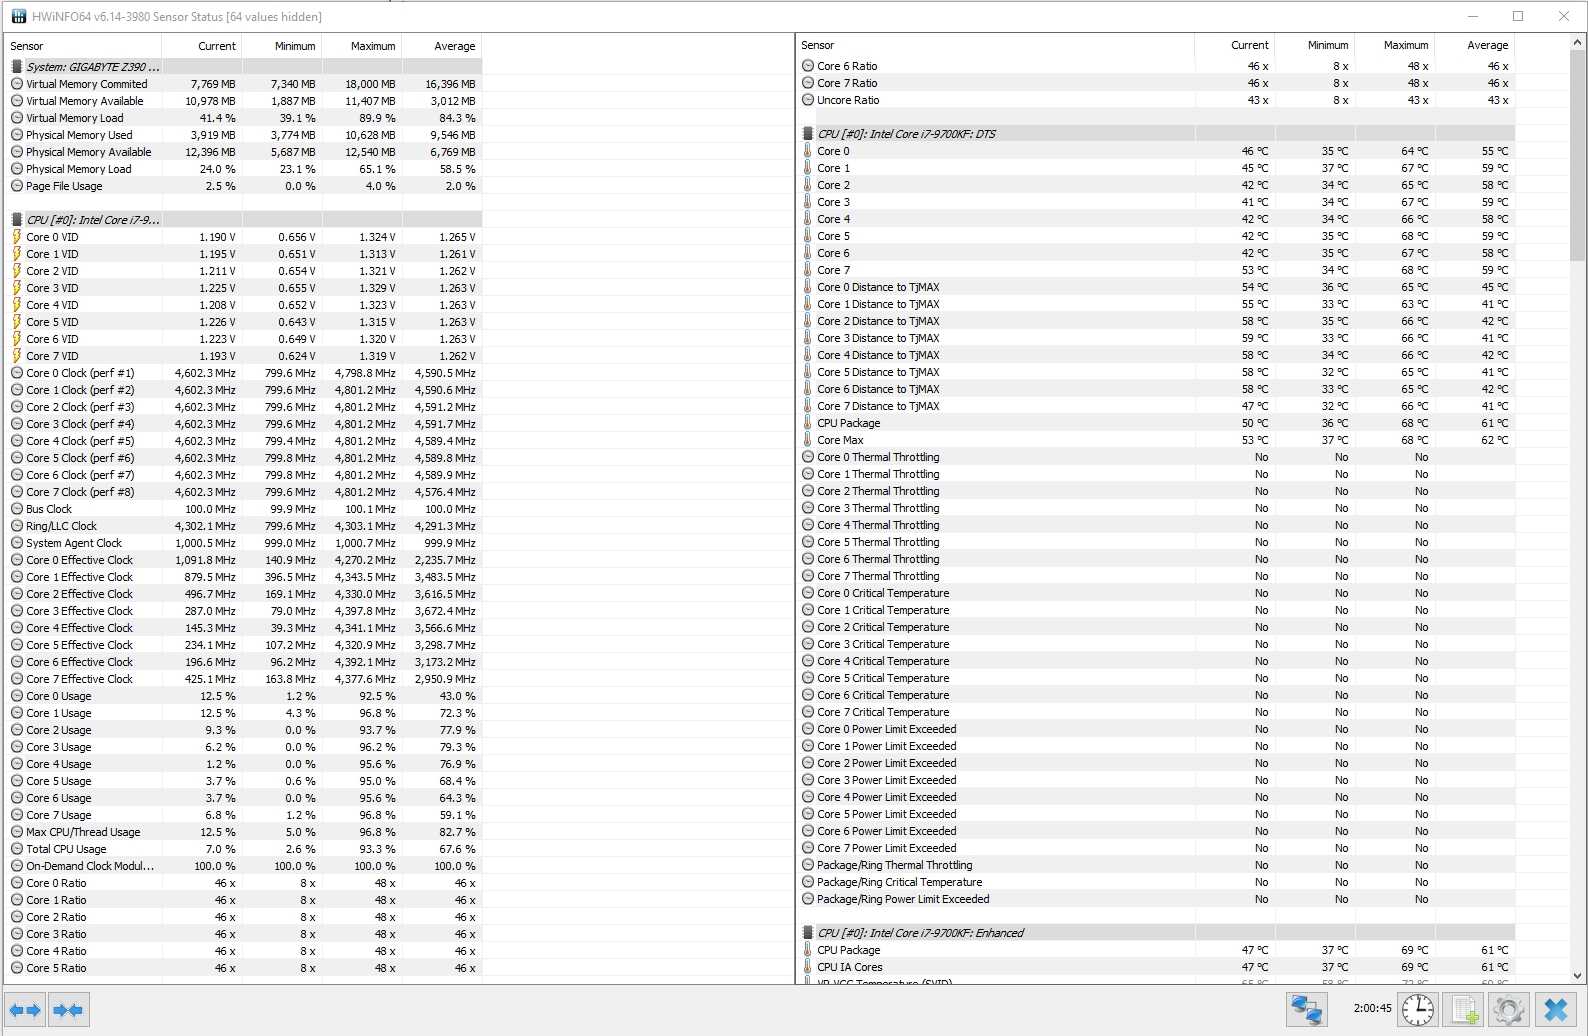This screenshot has height=1036, width=1588.
Task: Select the Core 3 Critical Temperature row
Action: pyautogui.click(x=1156, y=644)
